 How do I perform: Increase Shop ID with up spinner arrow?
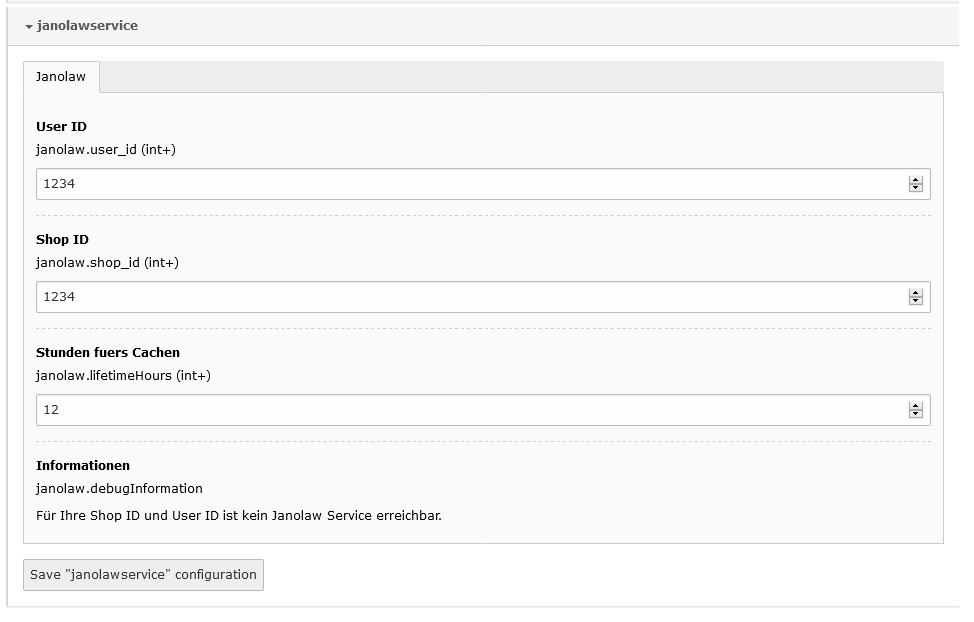pyautogui.click(x=916, y=293)
